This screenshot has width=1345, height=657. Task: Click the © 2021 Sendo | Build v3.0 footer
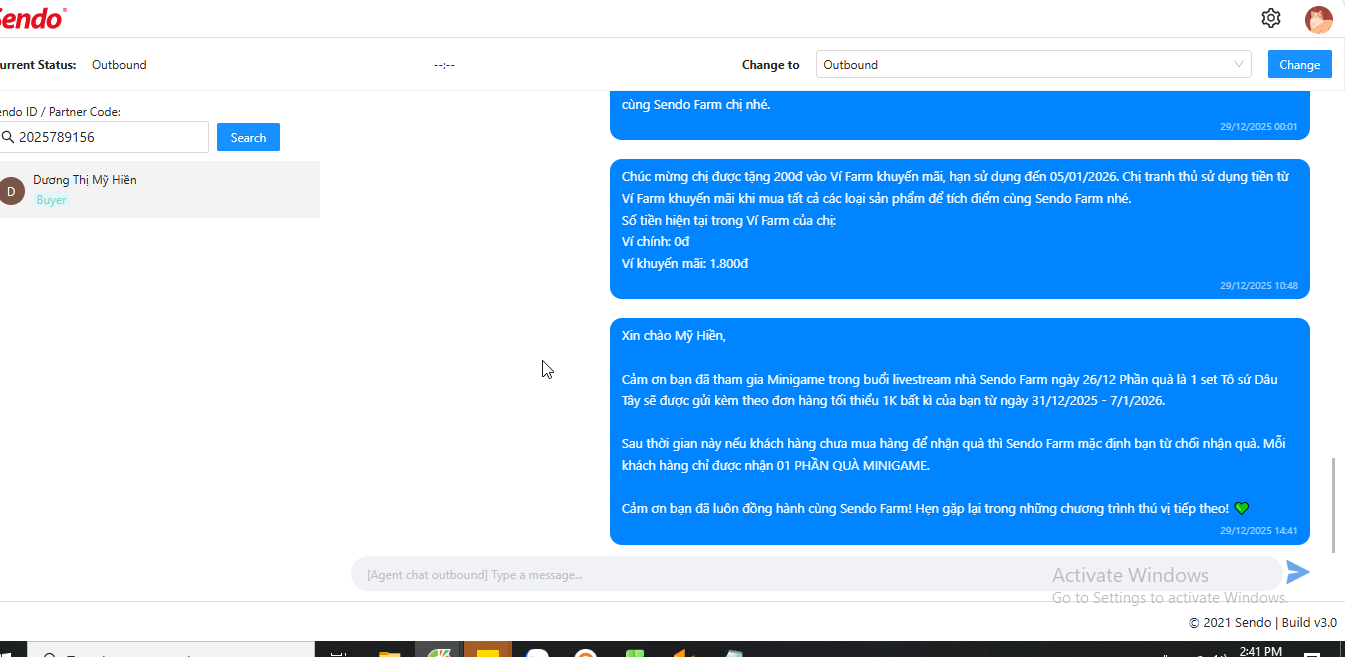click(1262, 622)
